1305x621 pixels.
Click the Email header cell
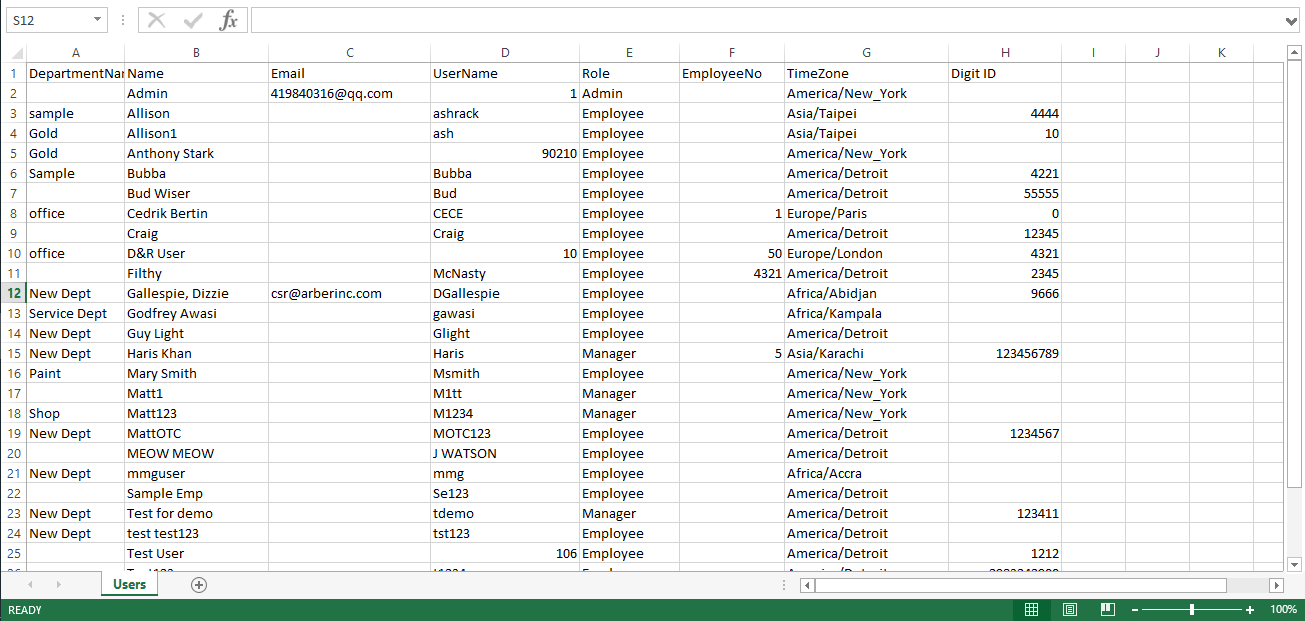pyautogui.click(x=350, y=73)
